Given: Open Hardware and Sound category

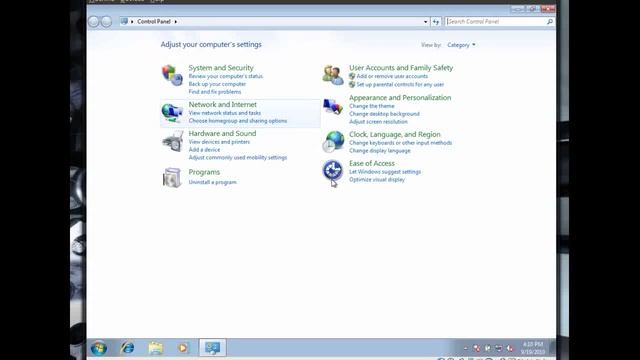Looking at the screenshot, I should (222, 133).
